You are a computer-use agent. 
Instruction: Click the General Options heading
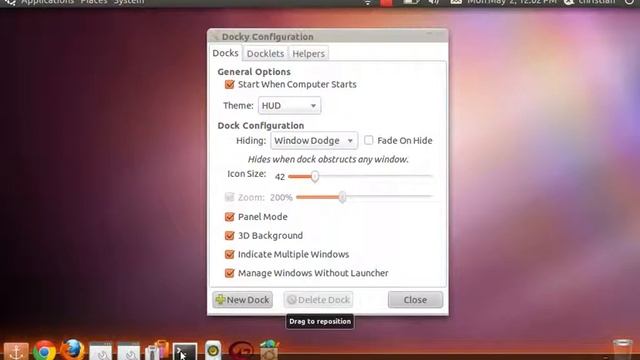(x=254, y=72)
